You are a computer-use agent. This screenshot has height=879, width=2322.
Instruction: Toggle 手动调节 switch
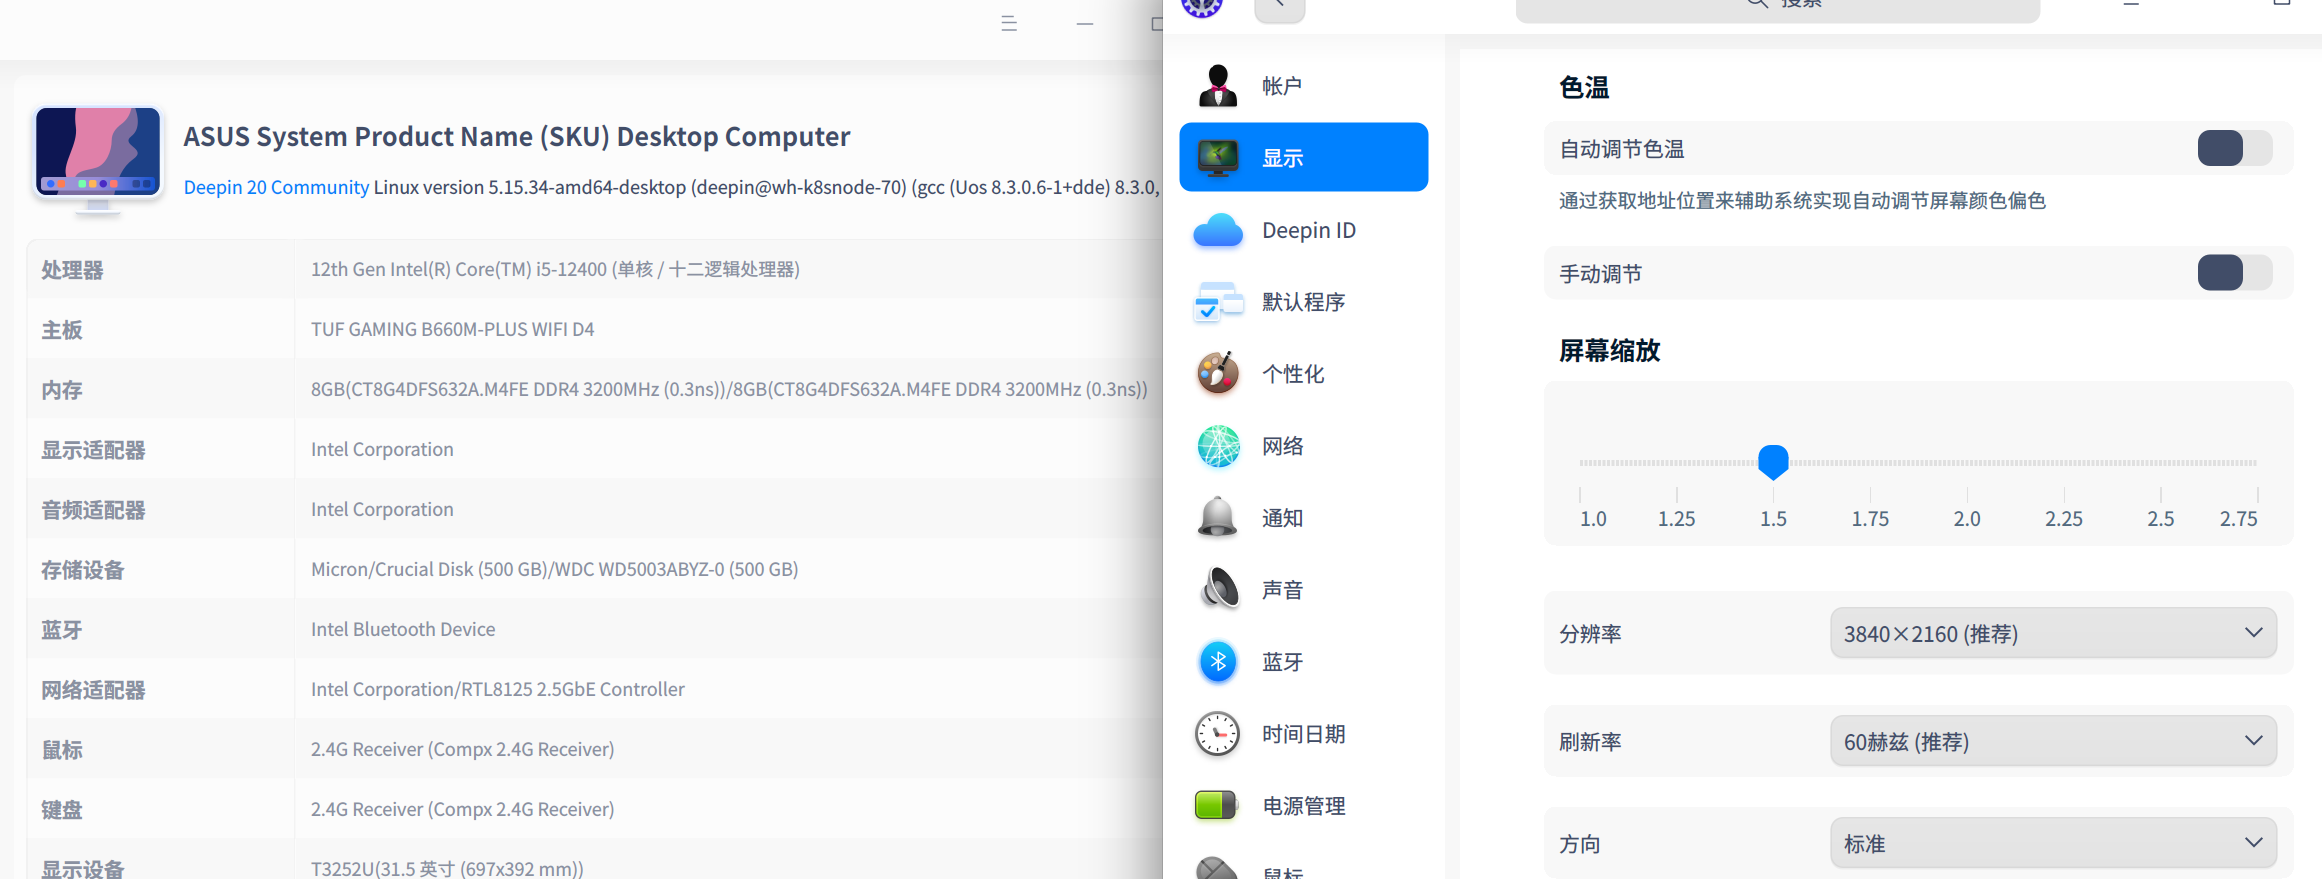click(2235, 273)
